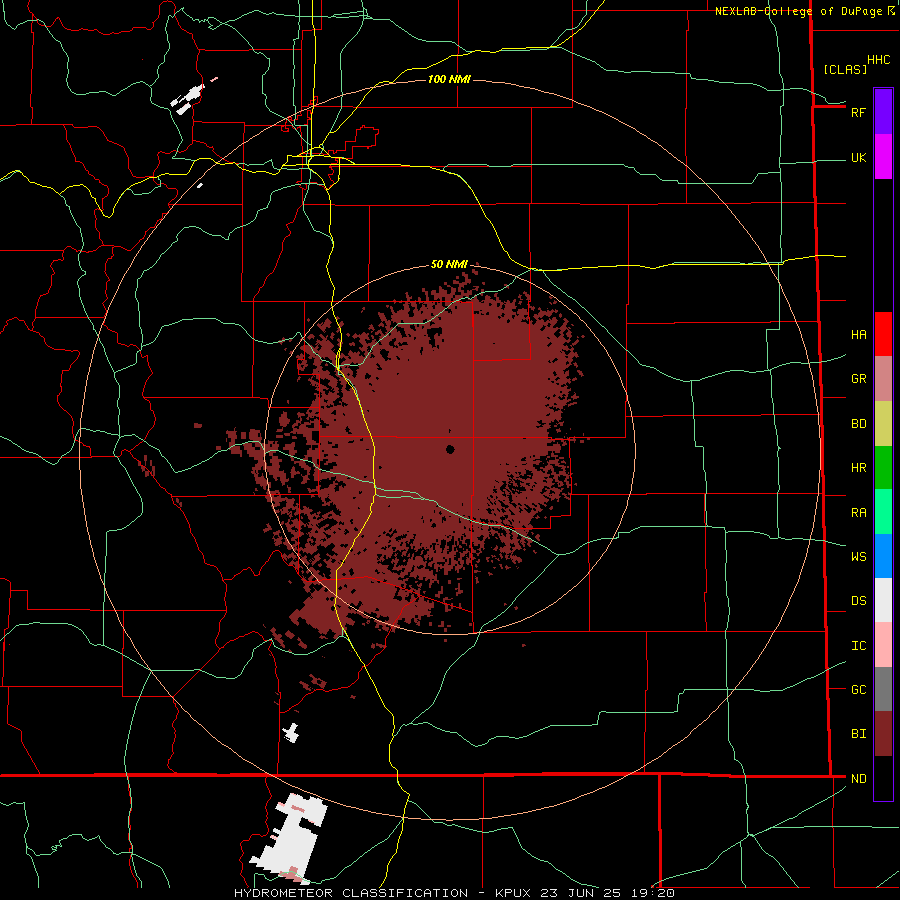Click the HR green legend swatch

(x=883, y=468)
